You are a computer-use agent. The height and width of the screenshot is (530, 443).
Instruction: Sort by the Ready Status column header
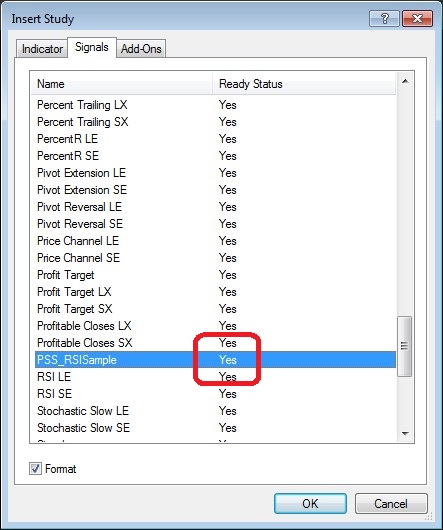303,84
